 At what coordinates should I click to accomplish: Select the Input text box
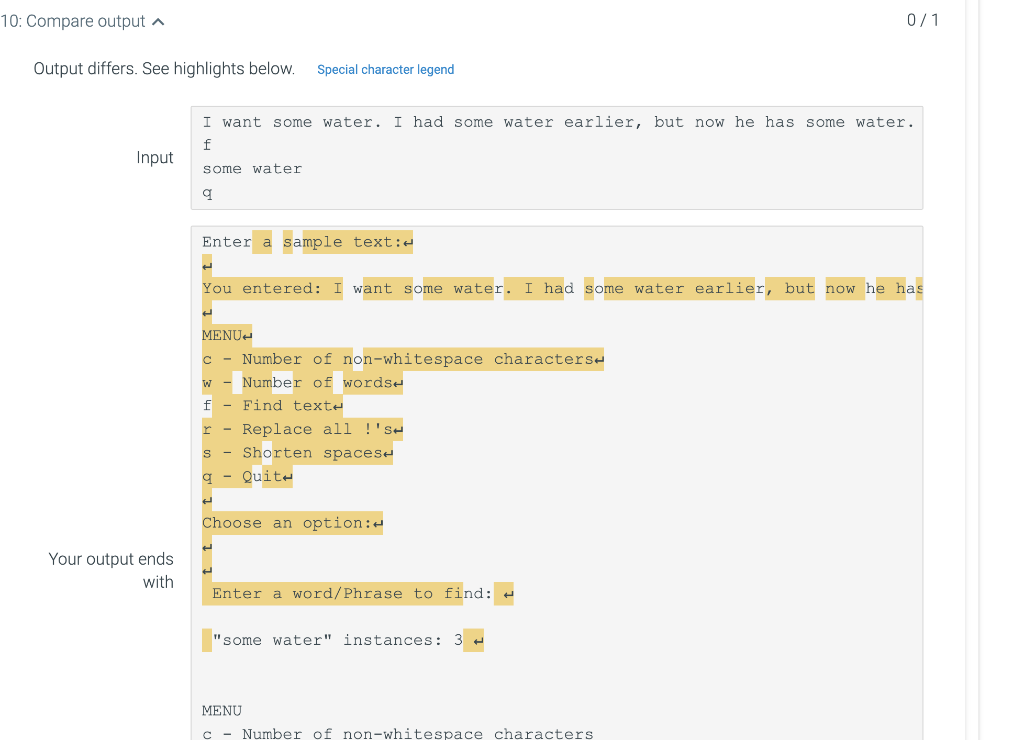click(556, 157)
